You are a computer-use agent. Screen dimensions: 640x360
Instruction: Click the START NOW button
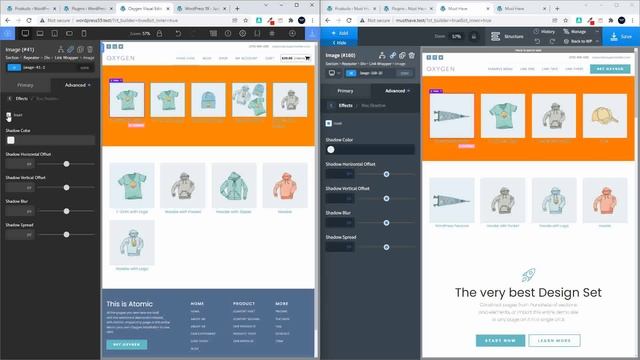500,340
